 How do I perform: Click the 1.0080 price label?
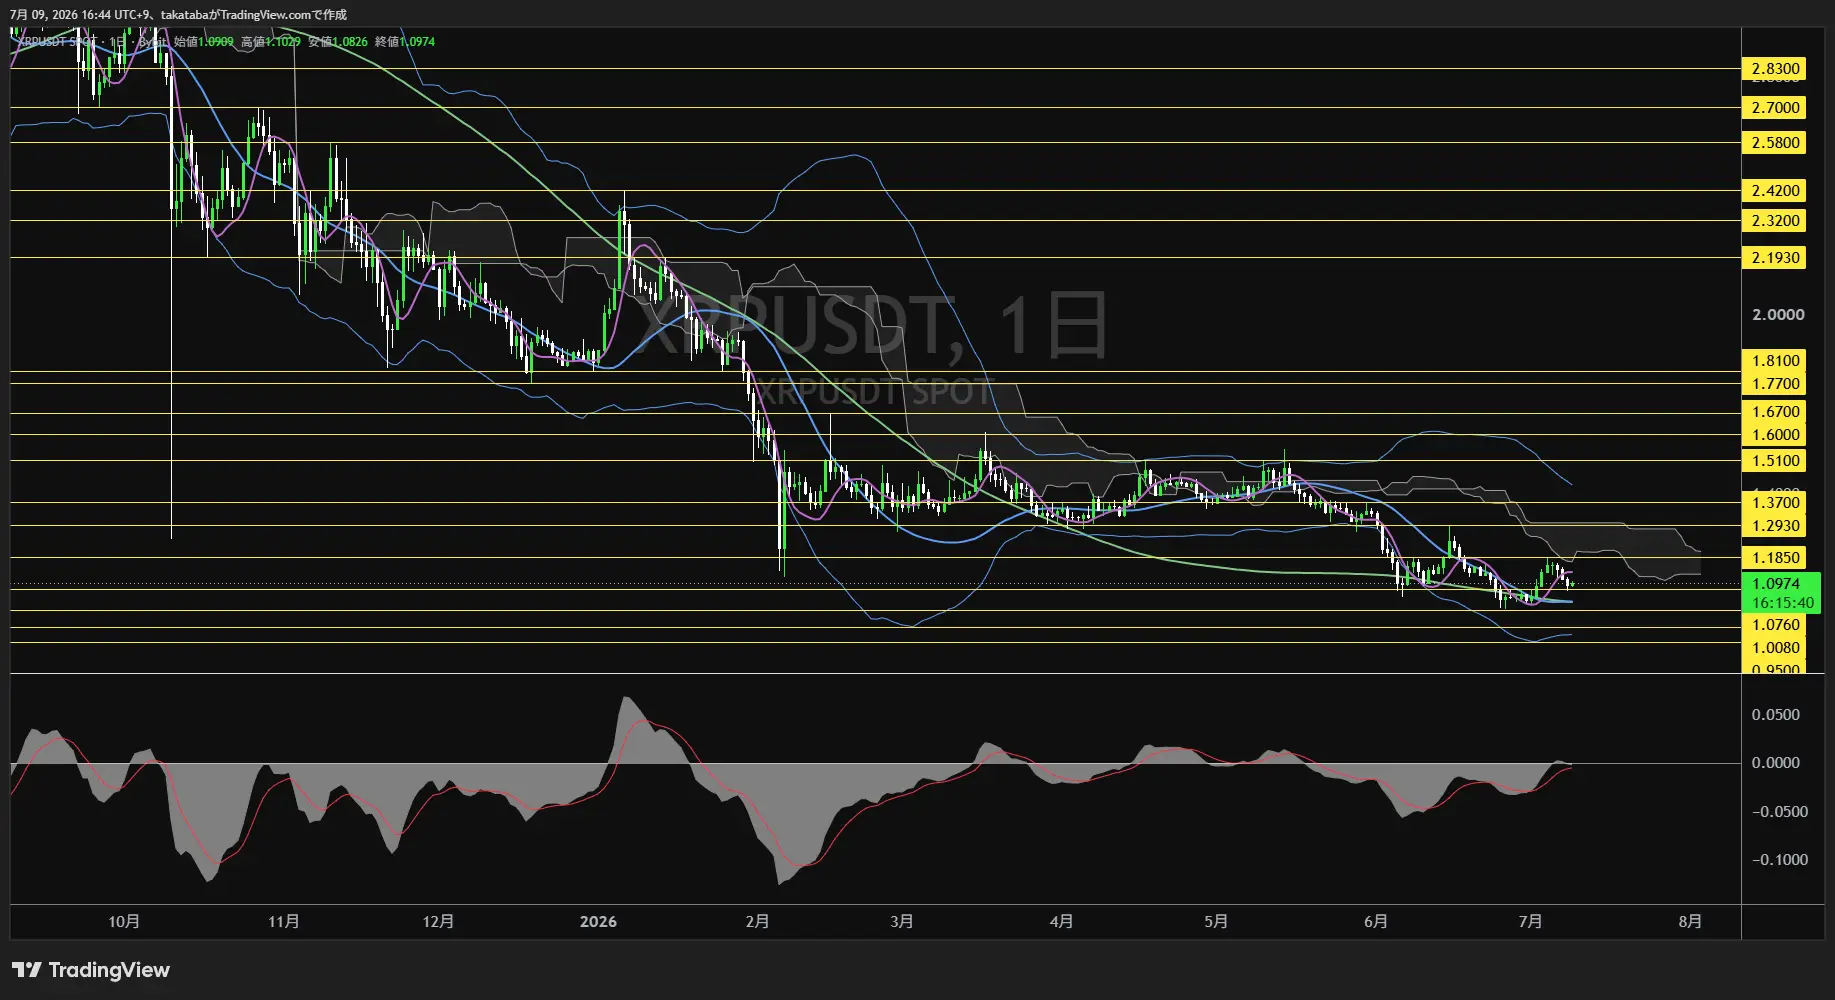click(1775, 647)
